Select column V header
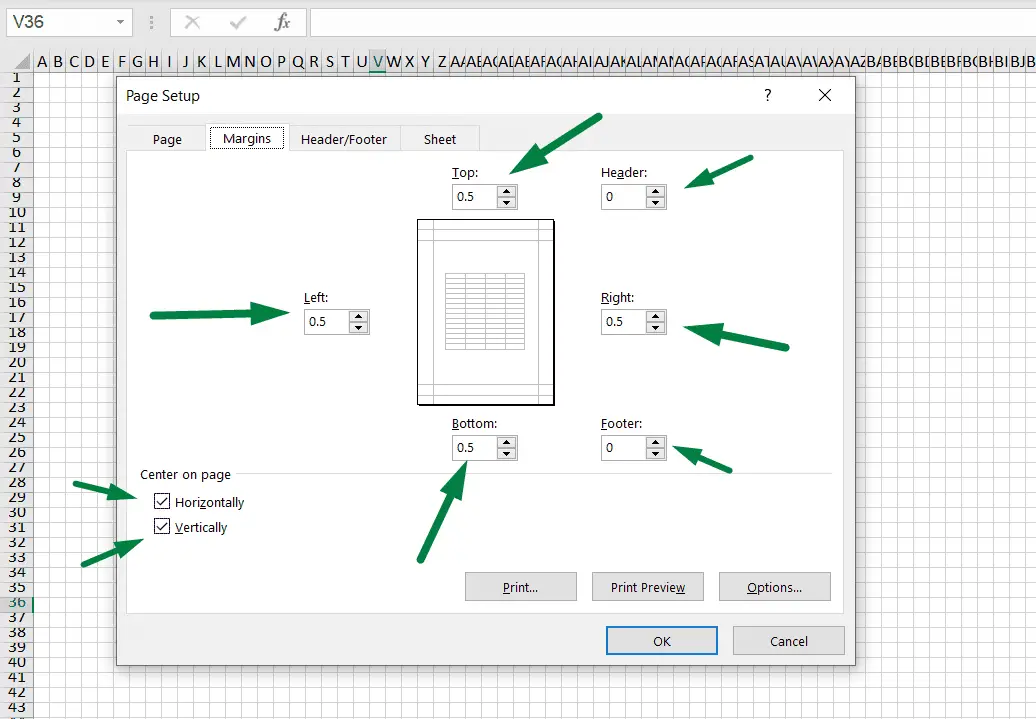Image resolution: width=1036 pixels, height=719 pixels. coord(377,62)
